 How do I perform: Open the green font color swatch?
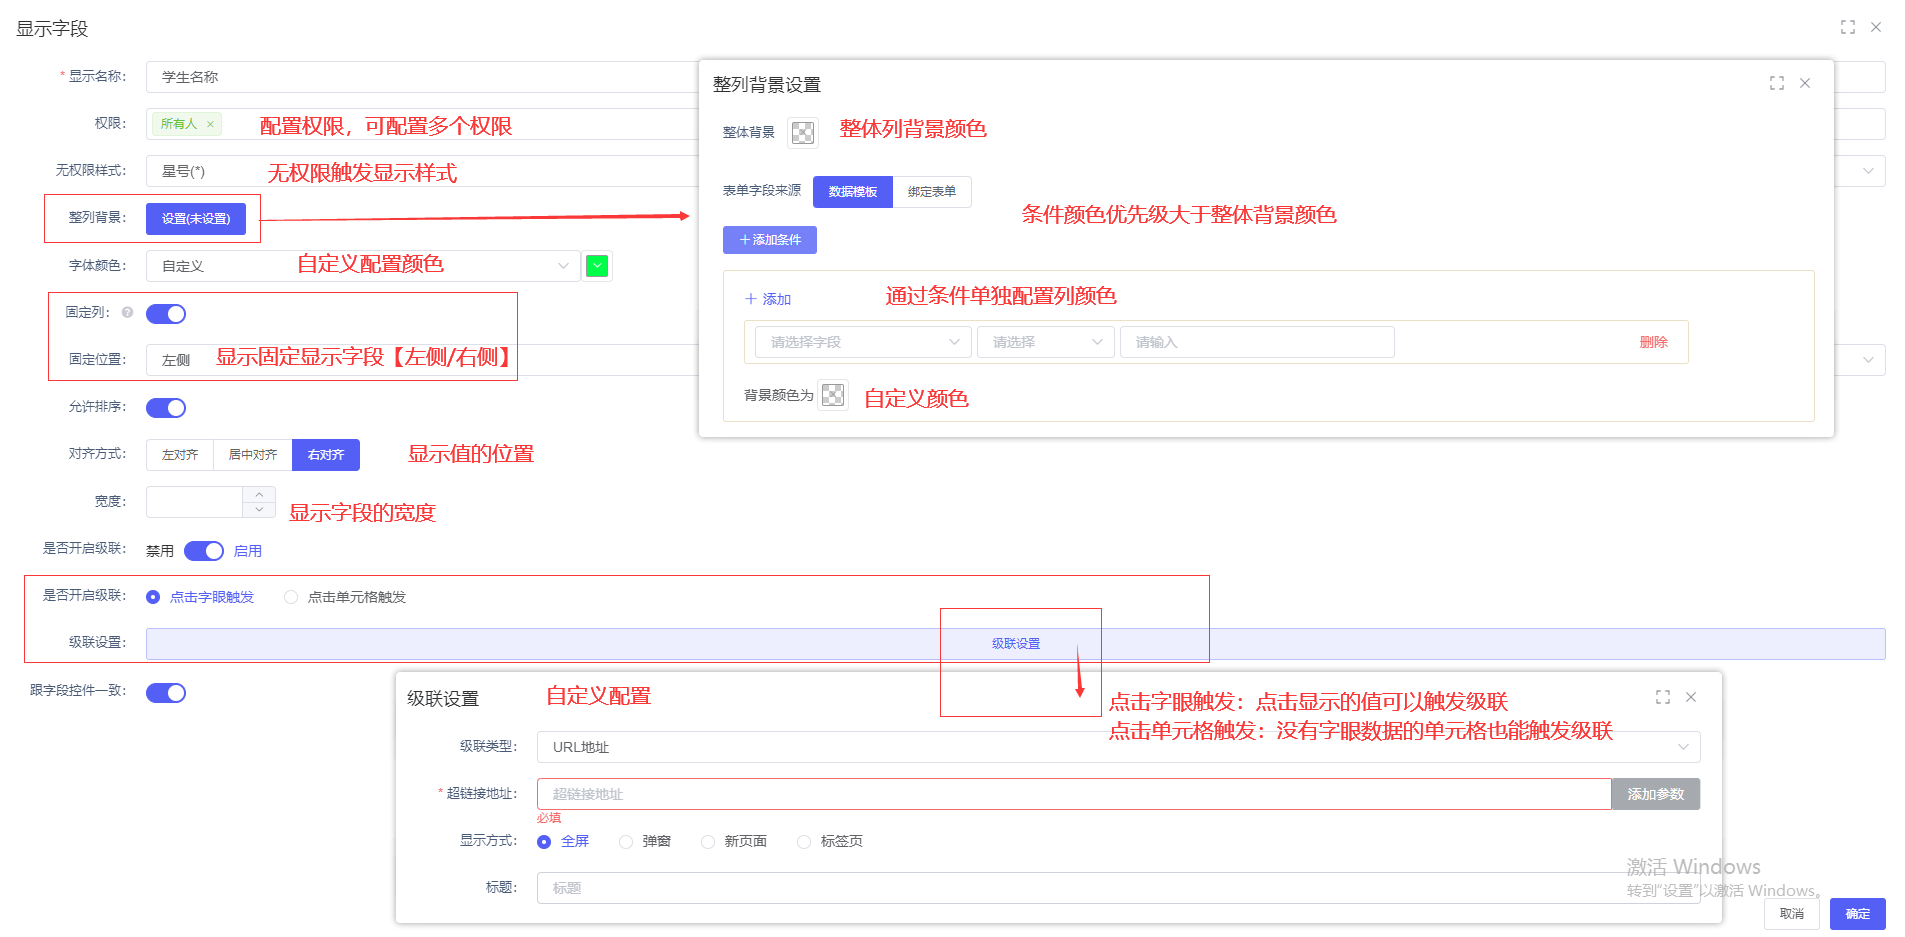(x=597, y=266)
